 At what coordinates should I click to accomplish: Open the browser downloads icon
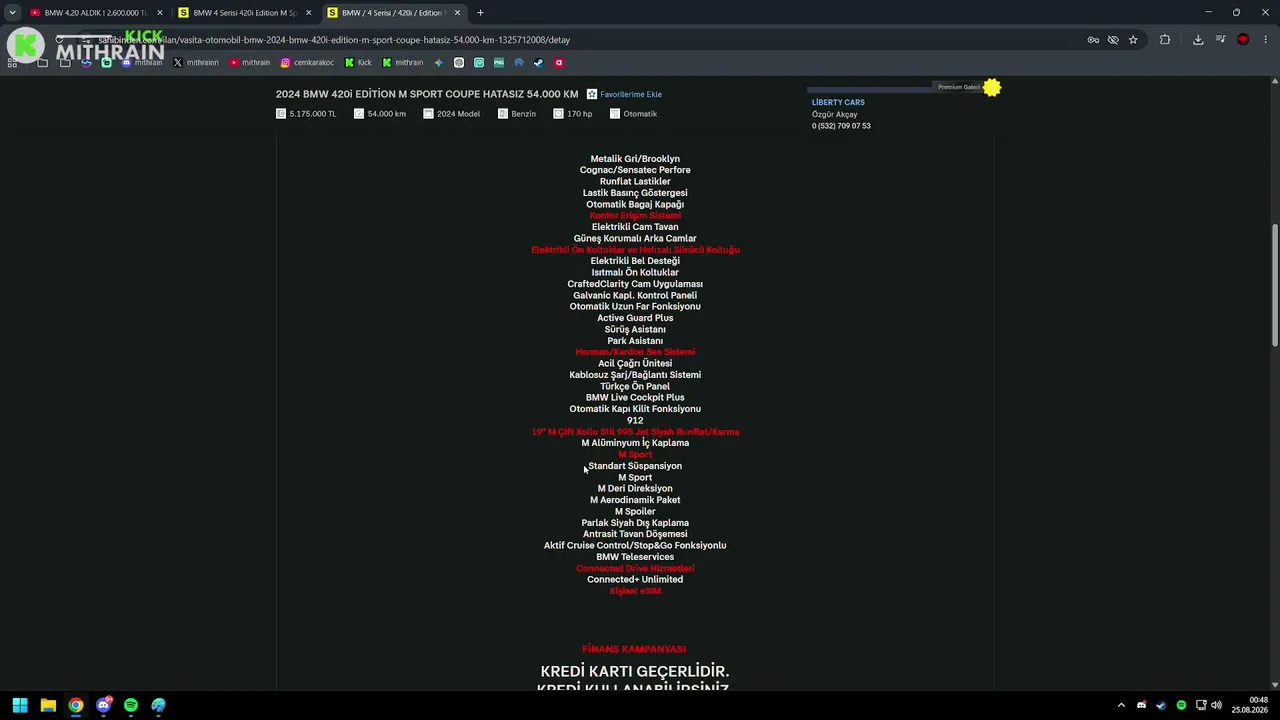(1198, 40)
